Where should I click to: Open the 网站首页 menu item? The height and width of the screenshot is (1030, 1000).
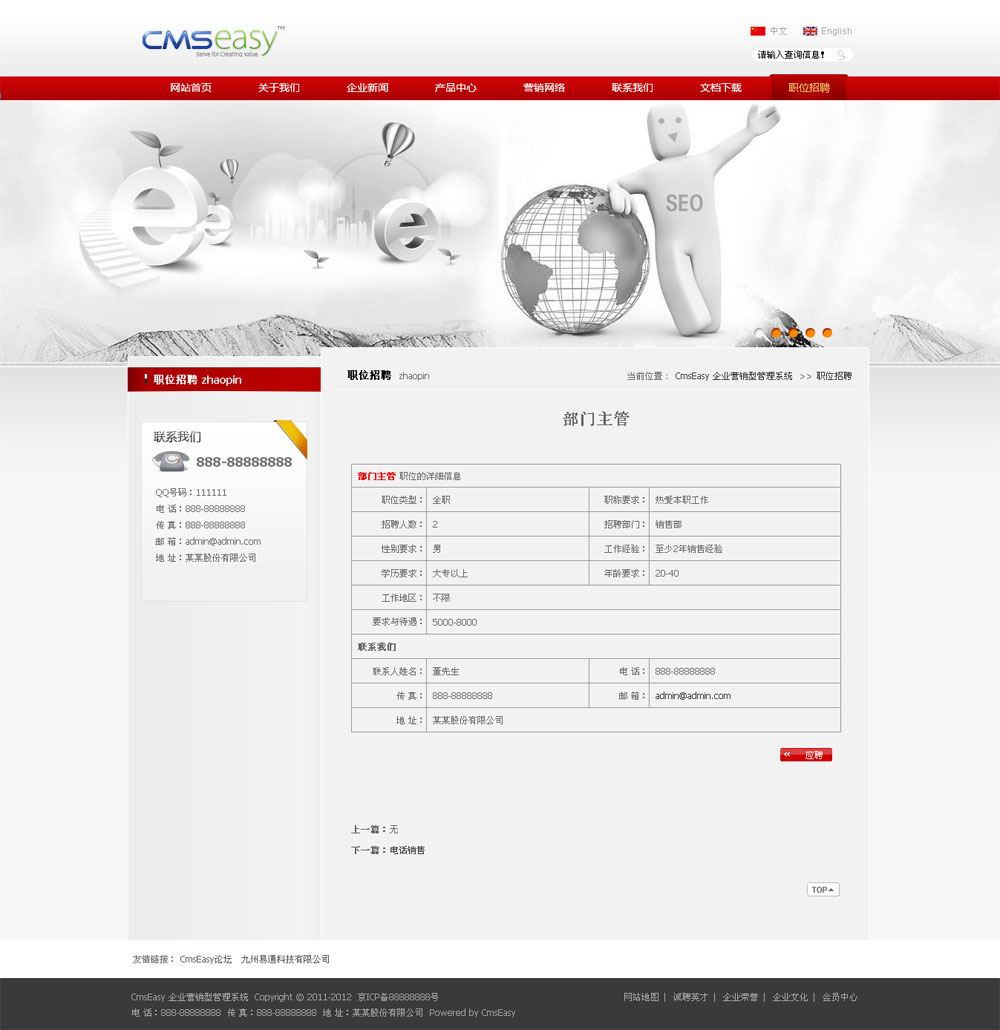coord(191,88)
